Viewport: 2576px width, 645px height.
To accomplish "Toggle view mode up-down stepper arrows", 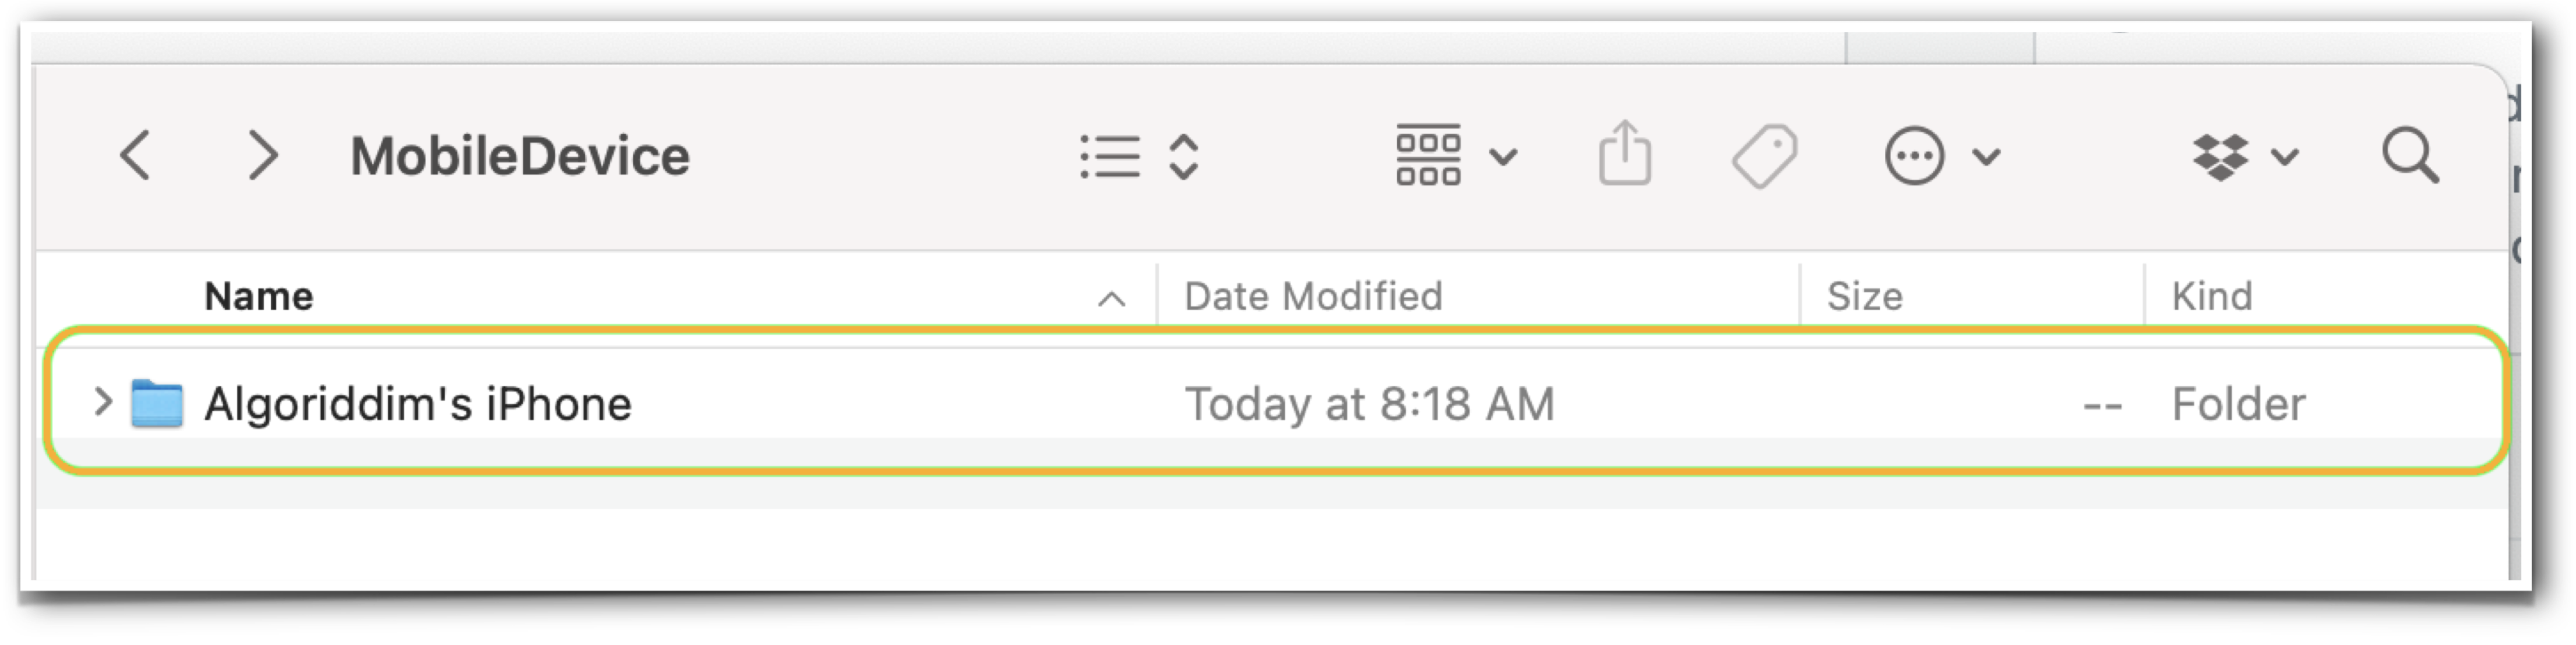I will 1184,157.
